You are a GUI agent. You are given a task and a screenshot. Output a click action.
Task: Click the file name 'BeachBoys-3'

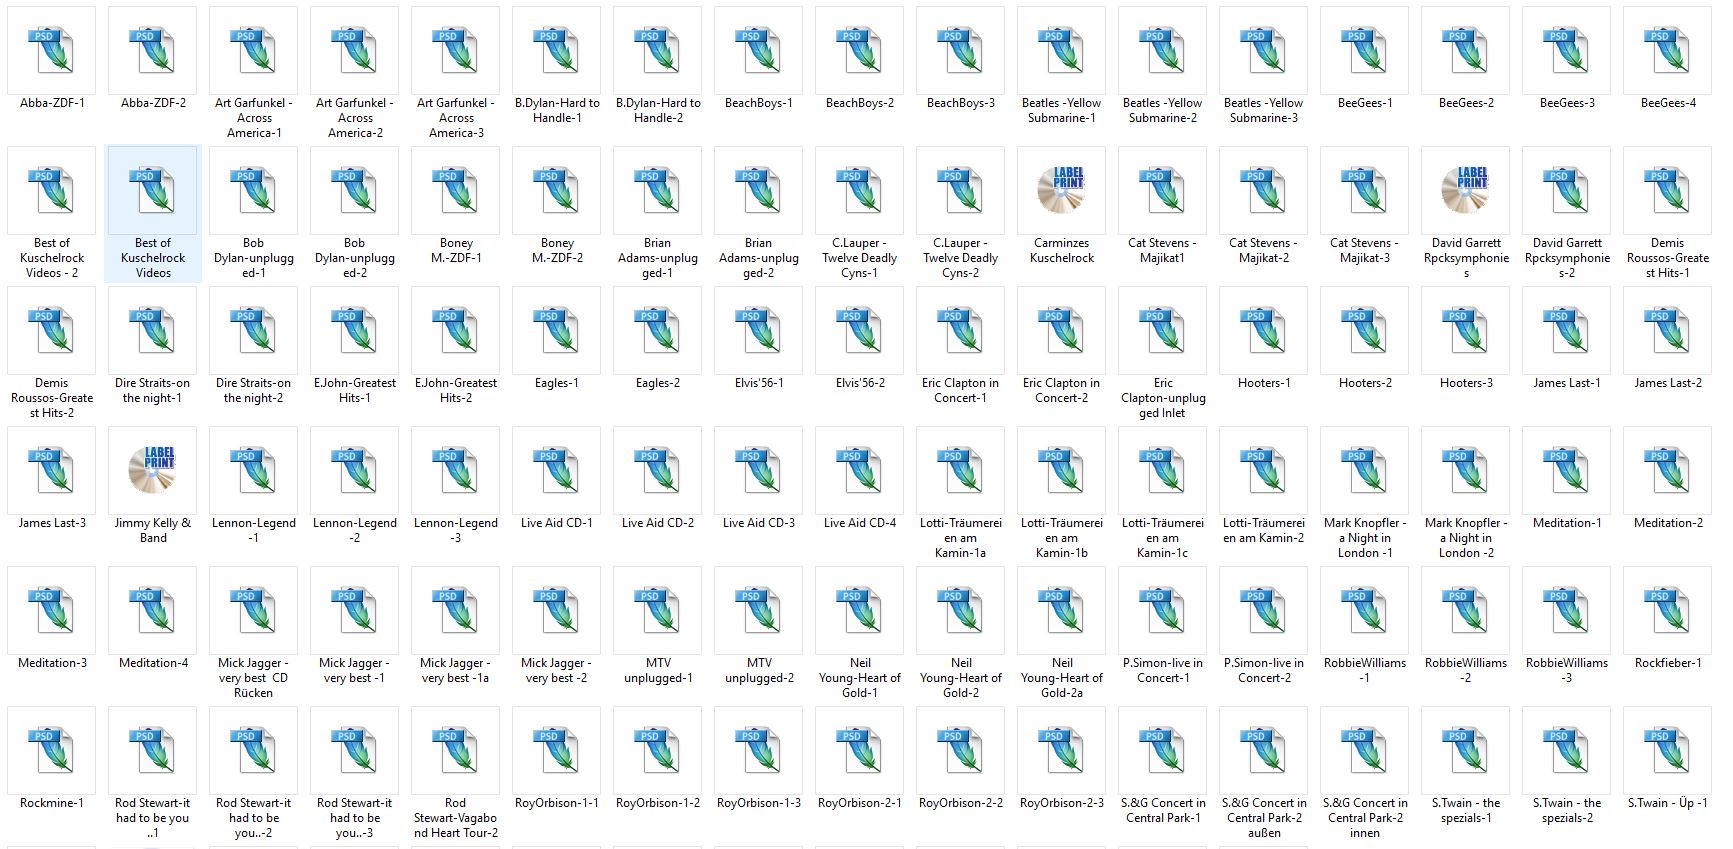coord(961,103)
